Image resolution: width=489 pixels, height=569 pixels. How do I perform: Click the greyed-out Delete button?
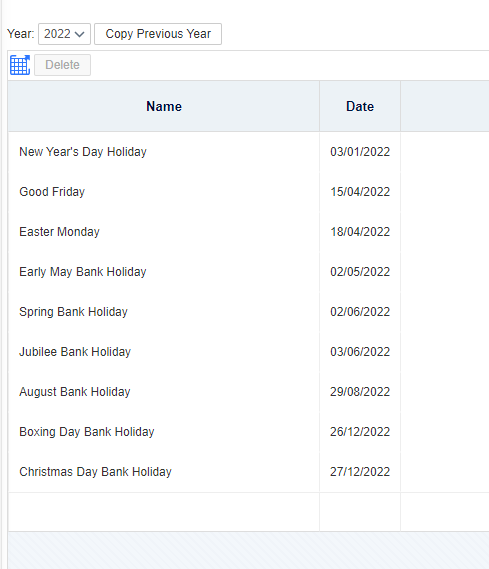pyautogui.click(x=62, y=65)
